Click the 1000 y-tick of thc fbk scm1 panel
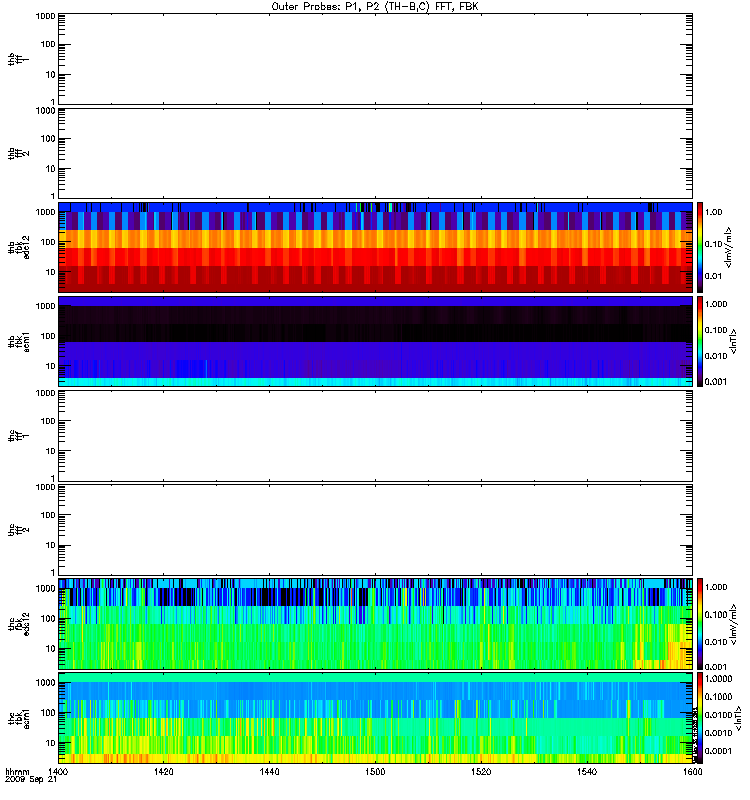The height and width of the screenshot is (800, 750). [45, 683]
